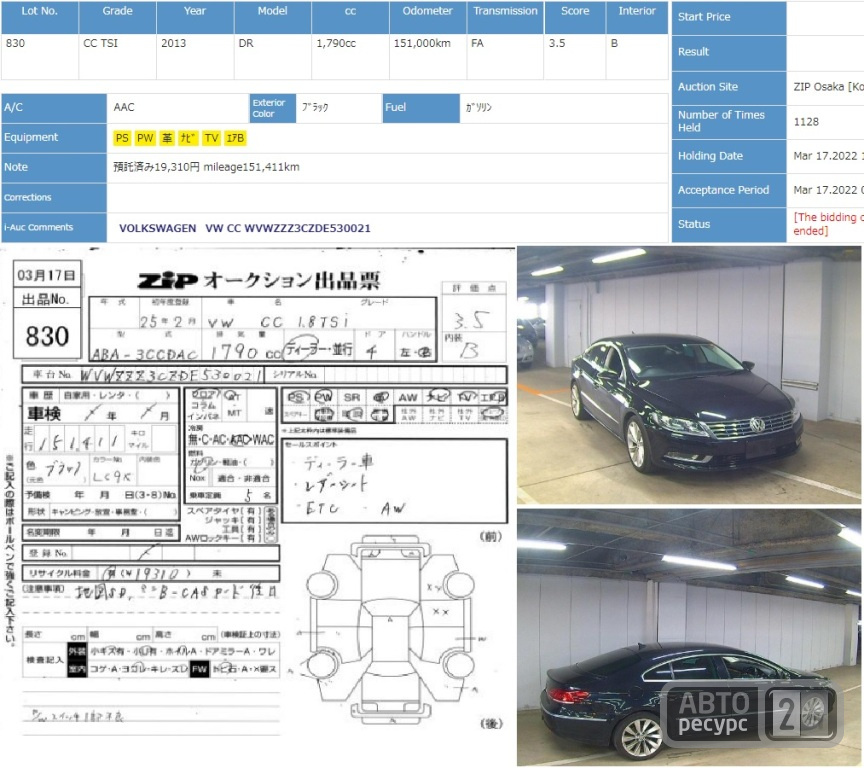
Task: Select the VOLKSWAGEN VW CC VIN comment text
Action: click(x=245, y=228)
